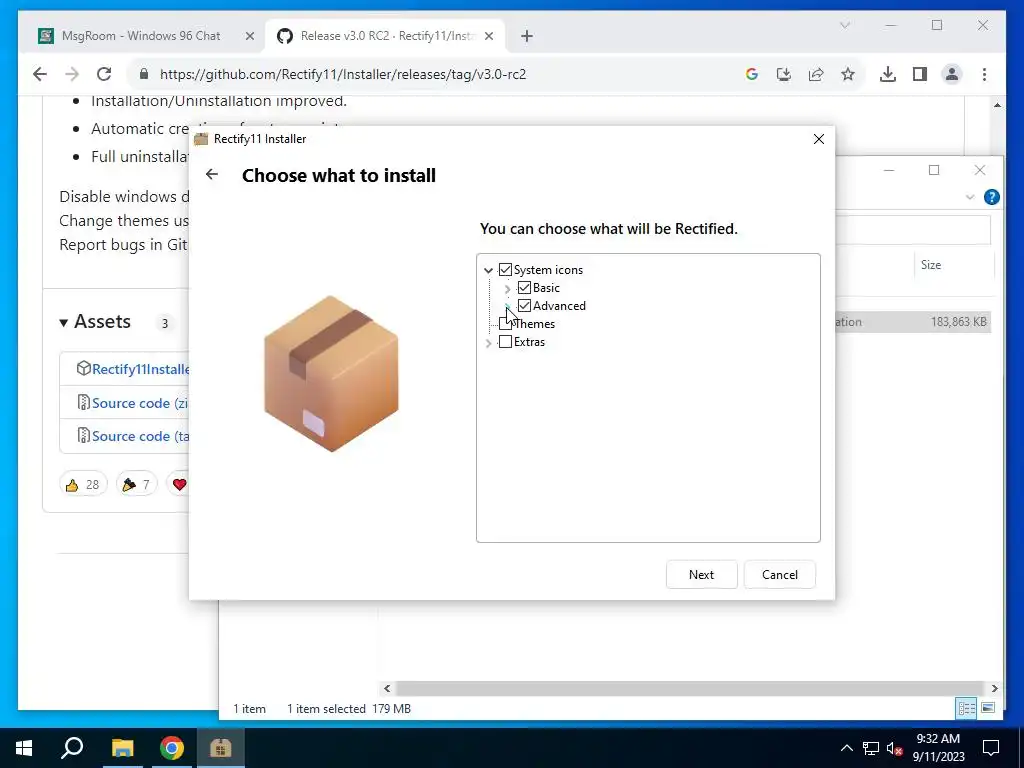This screenshot has height=768, width=1024.
Task: Click the Chrome address bar URL
Action: [x=343, y=74]
